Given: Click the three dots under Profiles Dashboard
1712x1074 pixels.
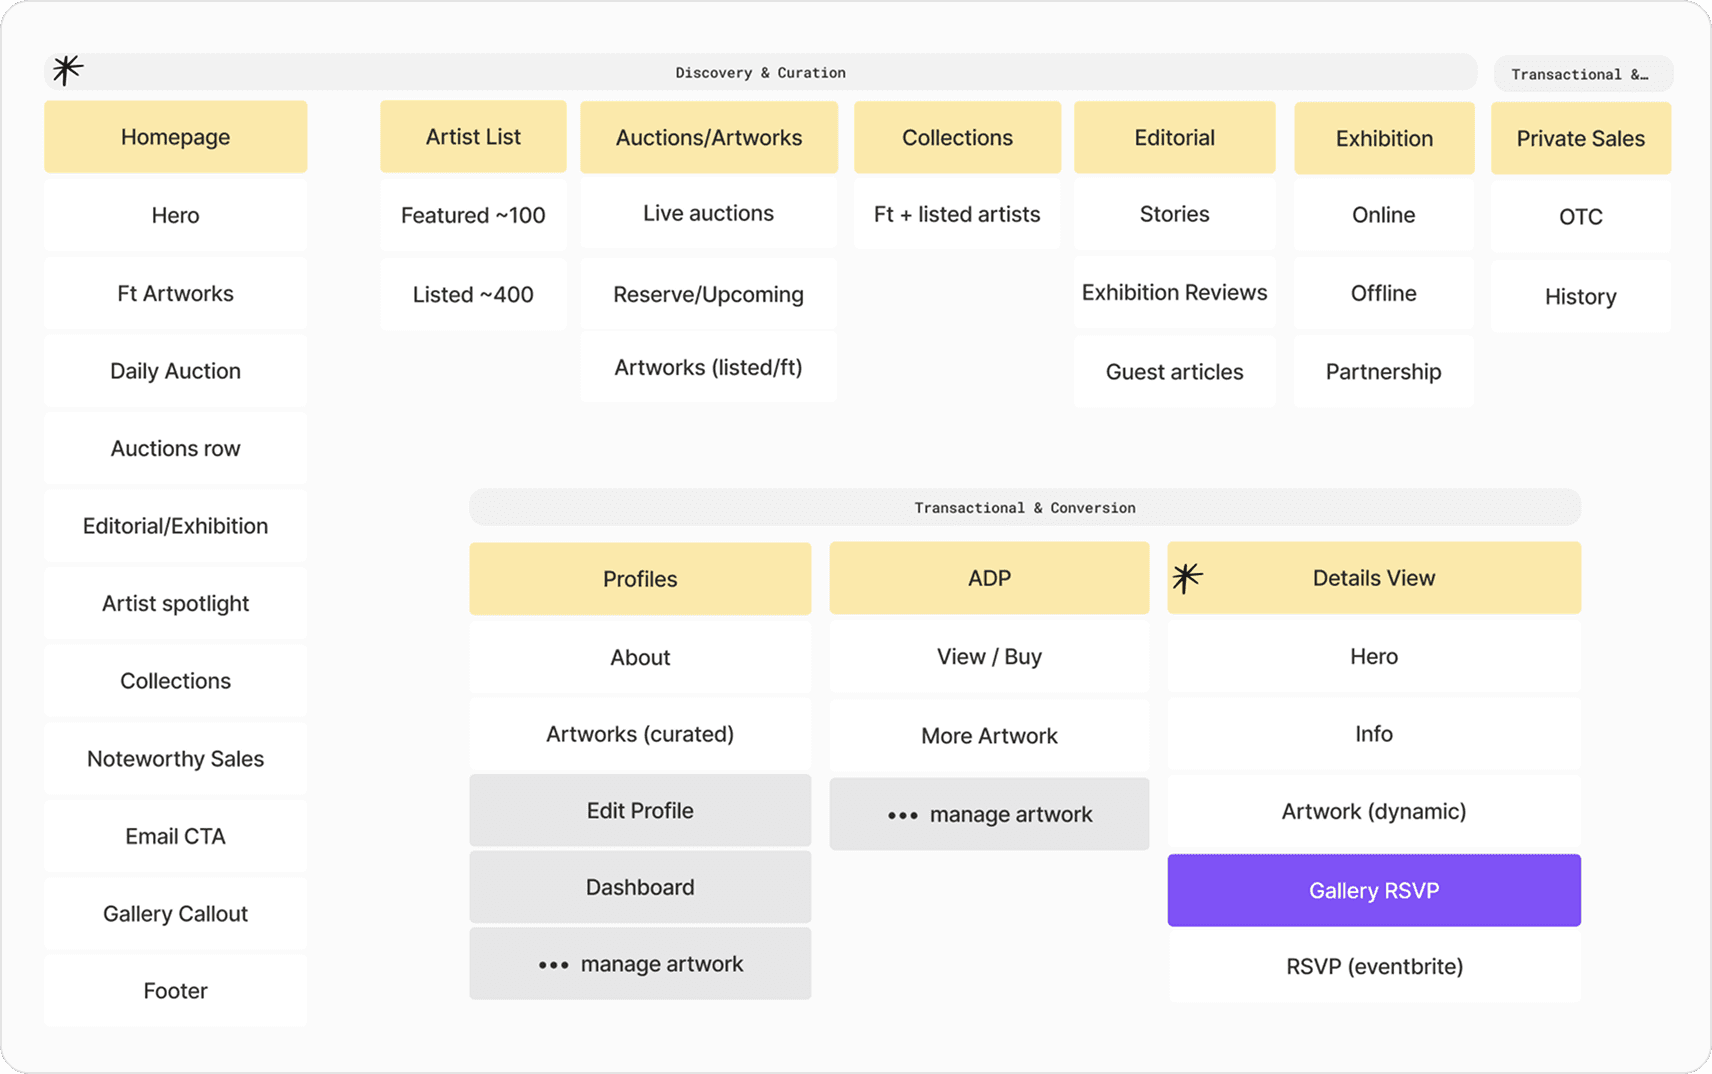Looking at the screenshot, I should pos(553,966).
